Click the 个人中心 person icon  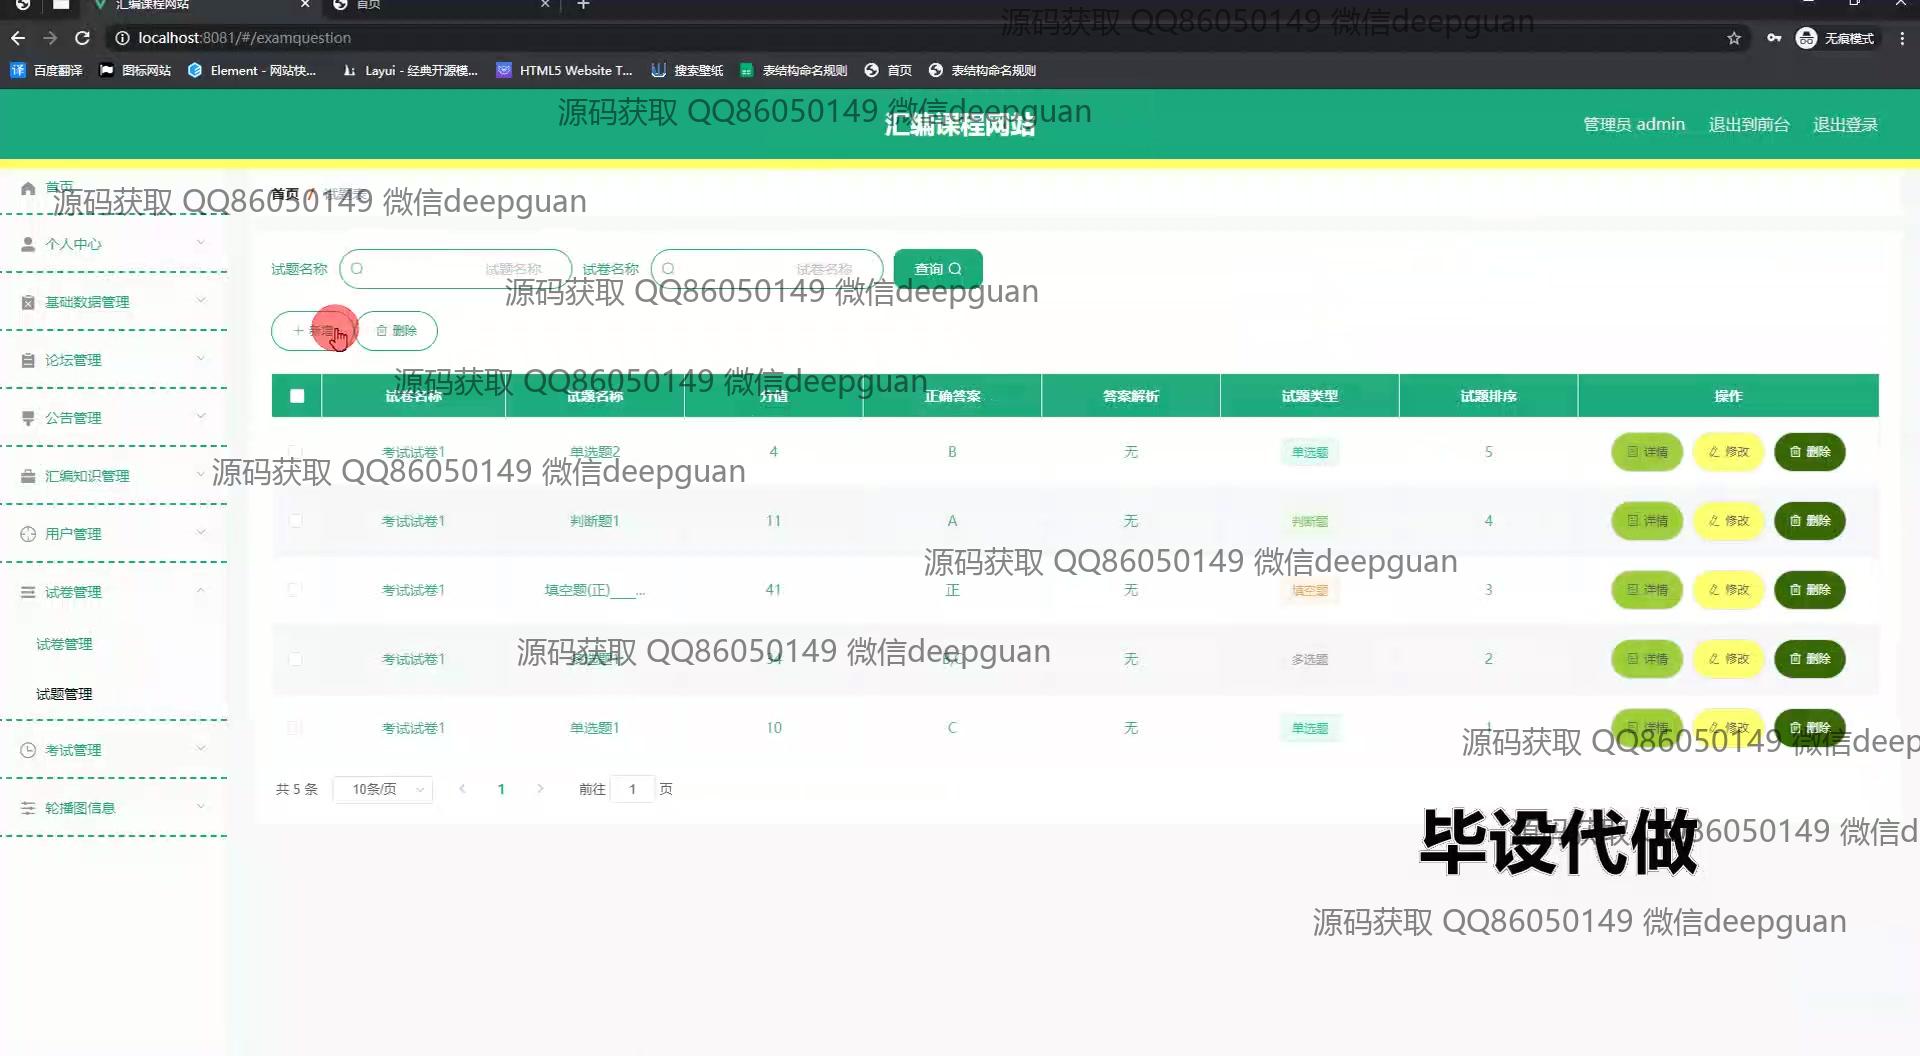[x=28, y=244]
